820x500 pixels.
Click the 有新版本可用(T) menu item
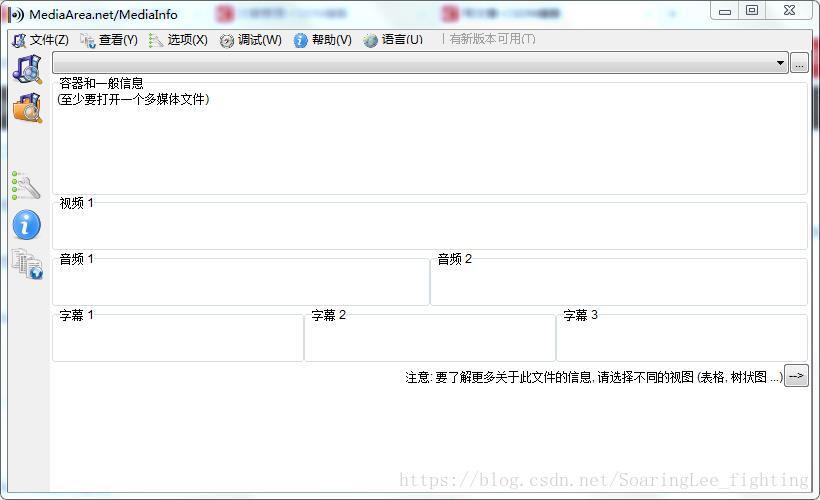click(492, 39)
